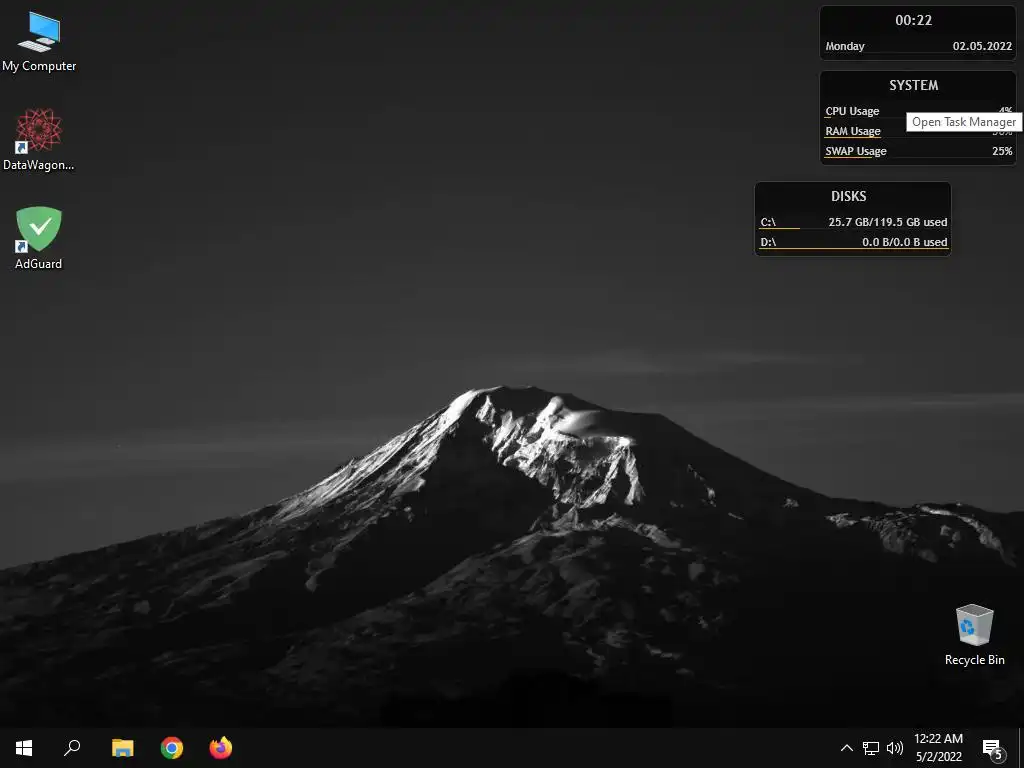The image size is (1024, 768).
Task: Click the RAM Usage label in the System widget
Action: [853, 131]
